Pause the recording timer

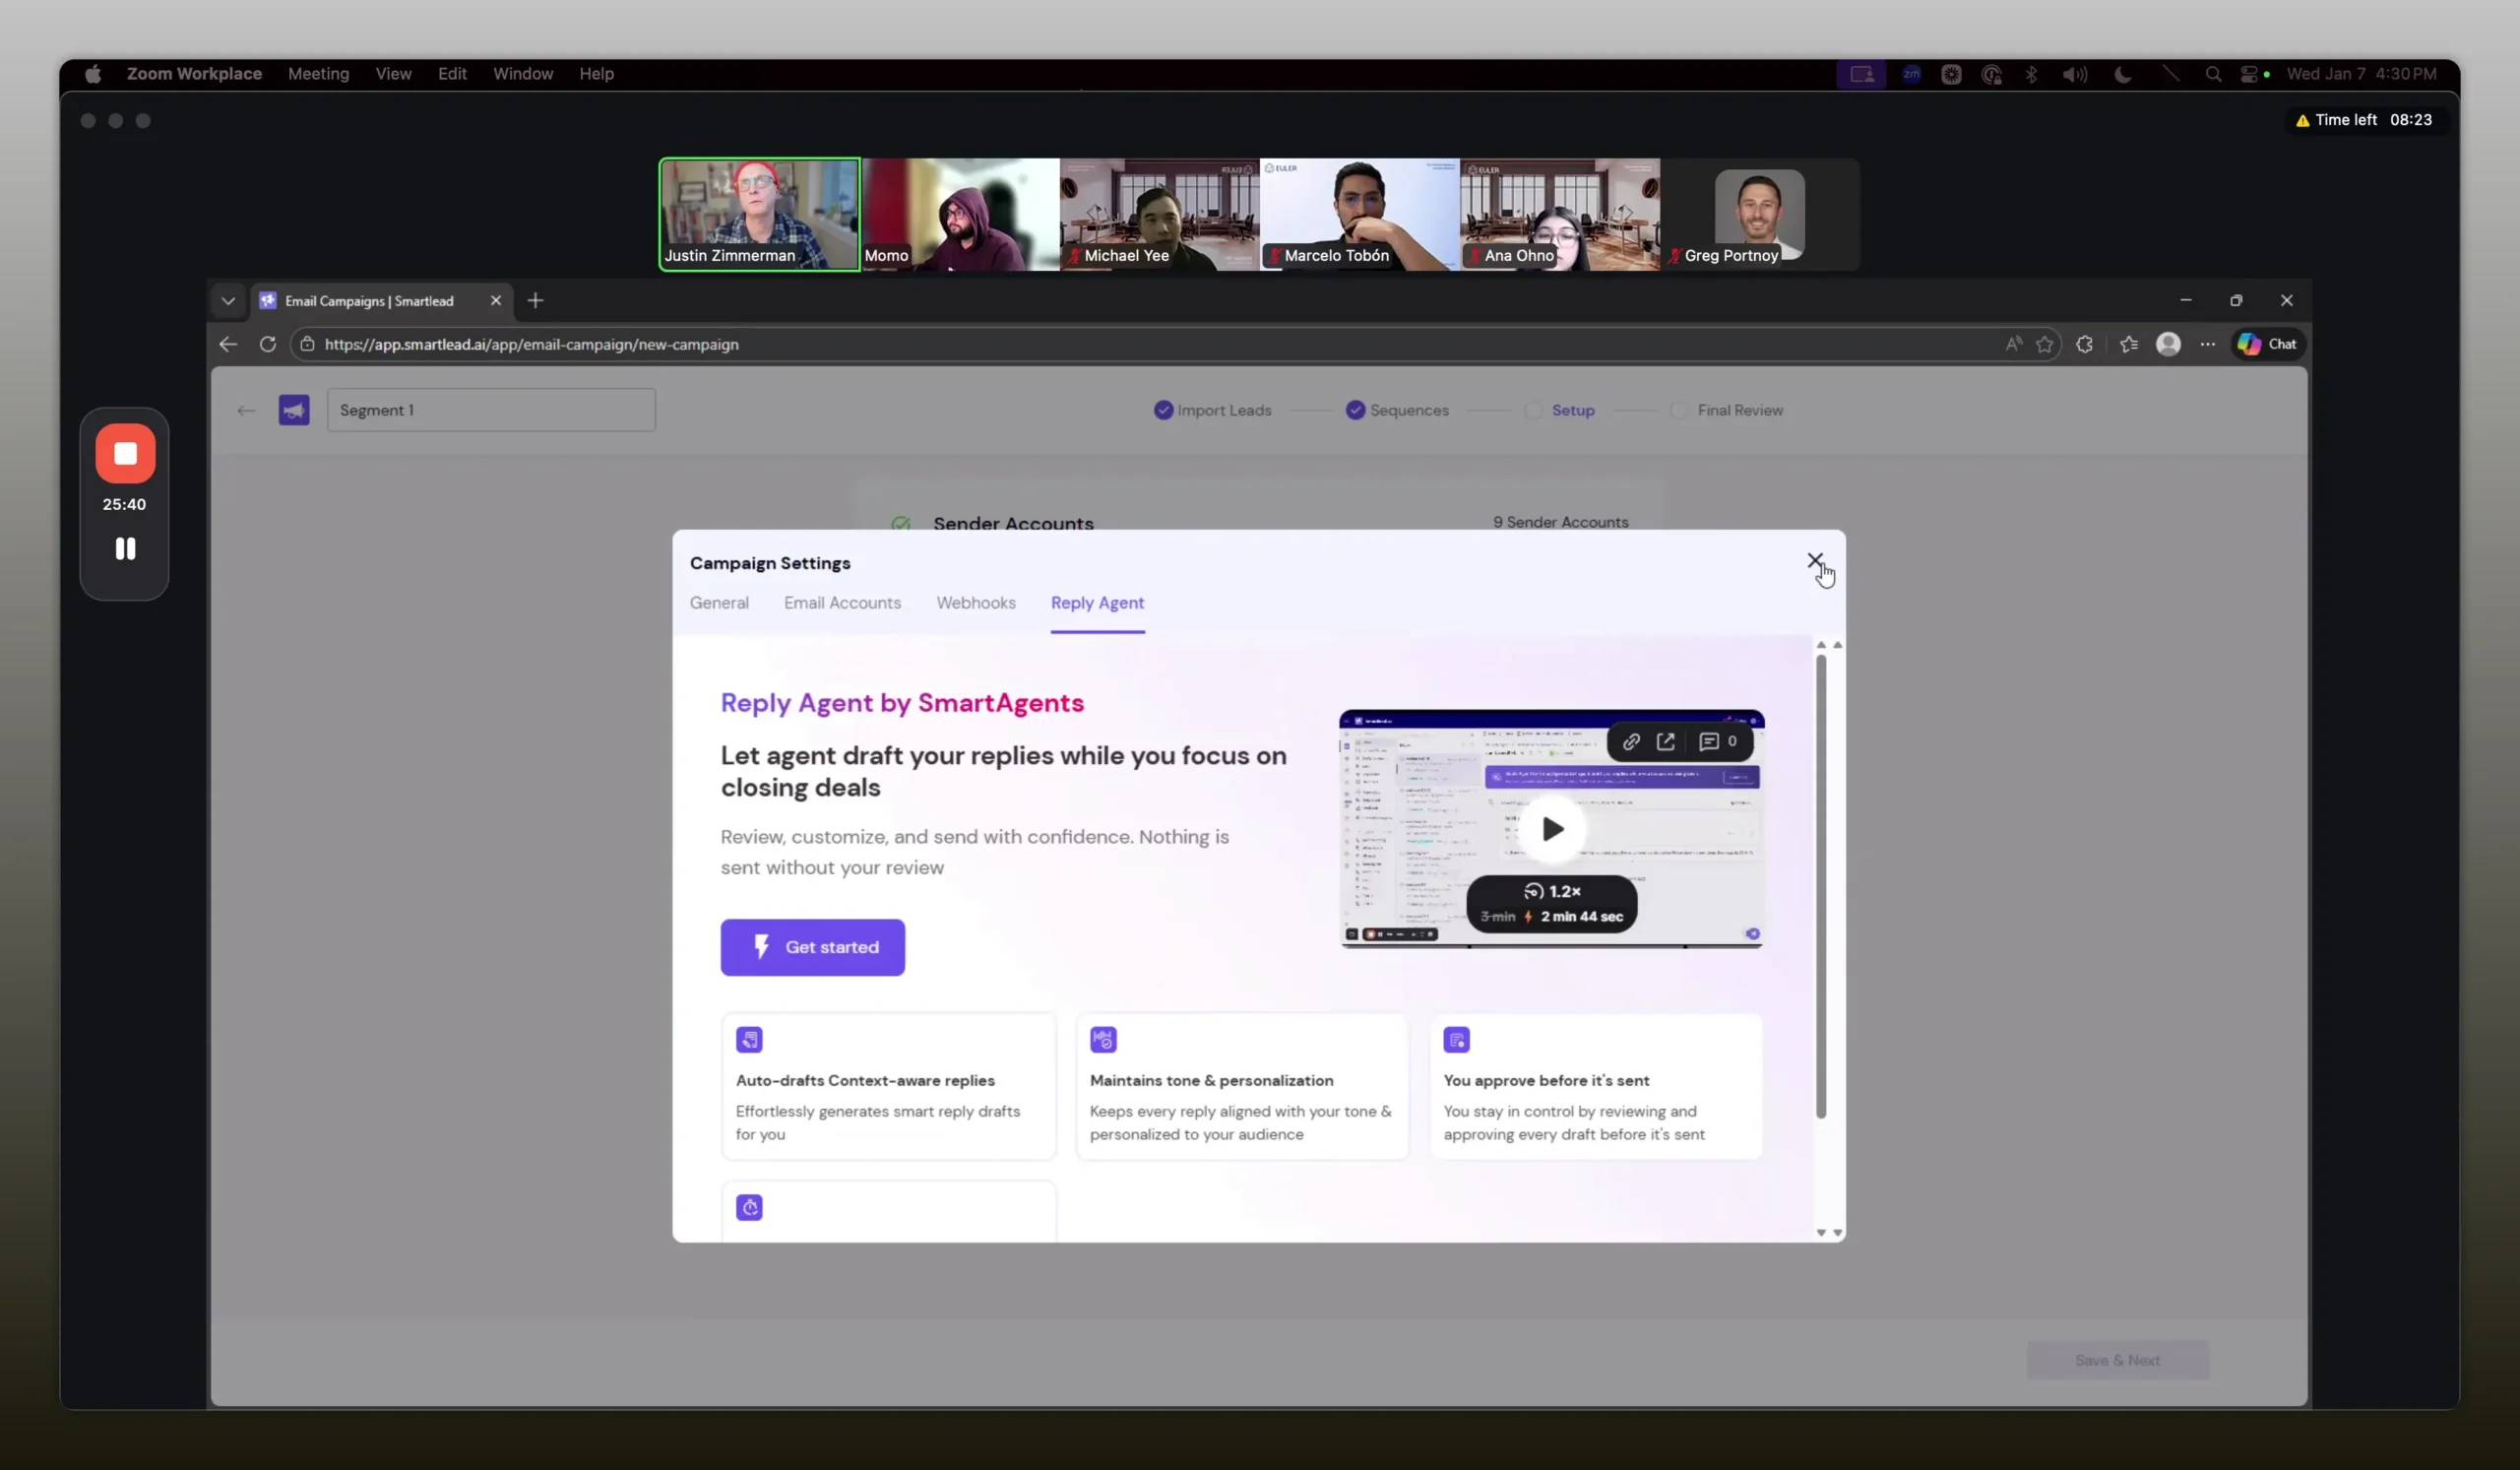125,548
